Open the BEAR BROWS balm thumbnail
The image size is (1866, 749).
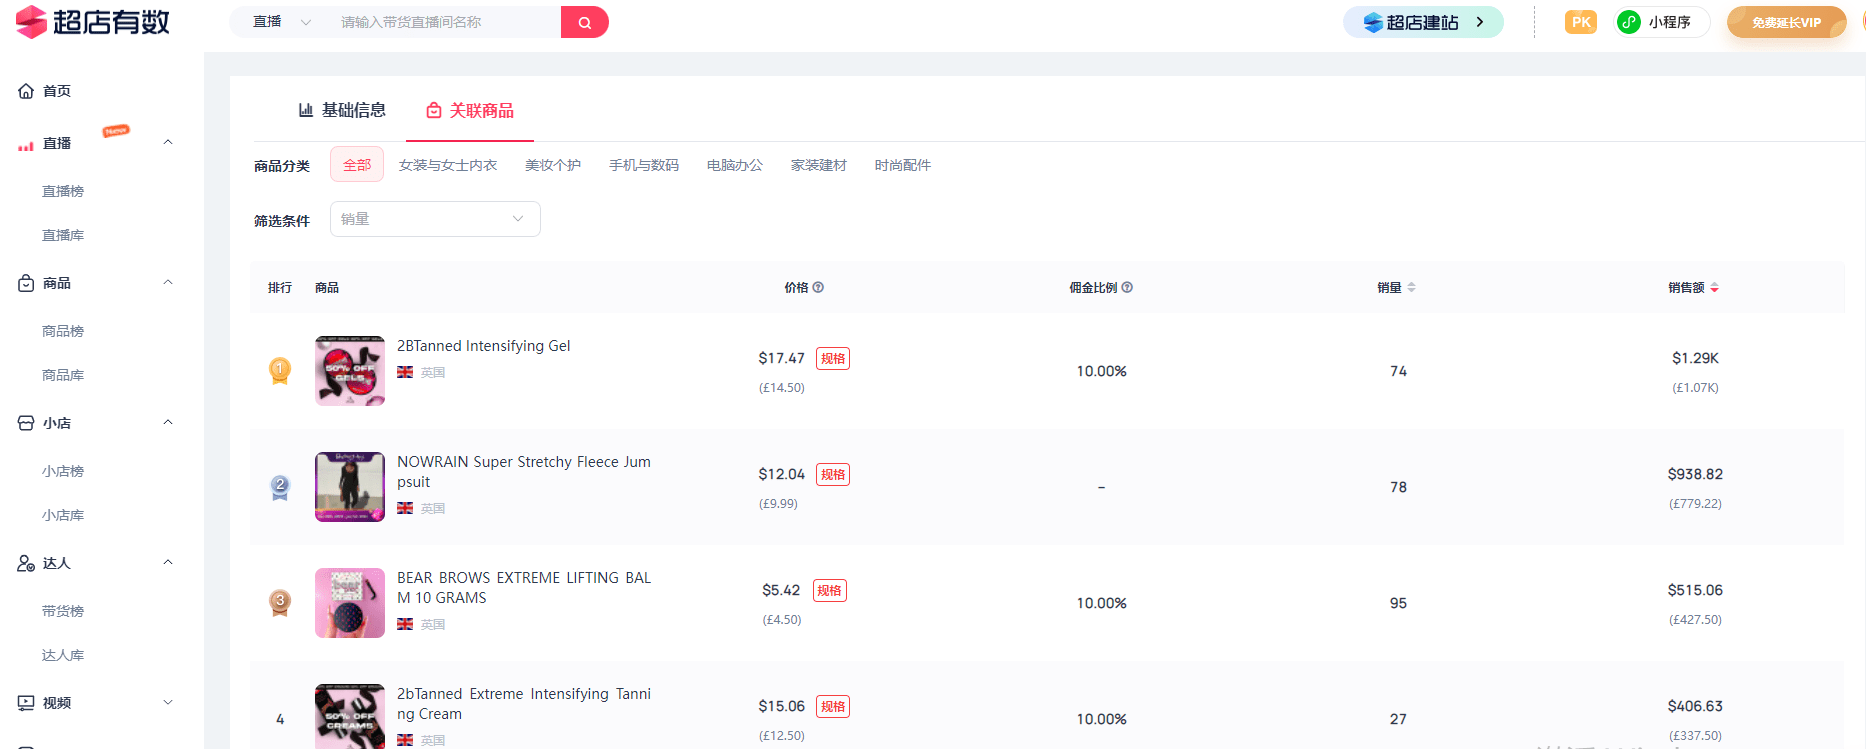coord(350,603)
